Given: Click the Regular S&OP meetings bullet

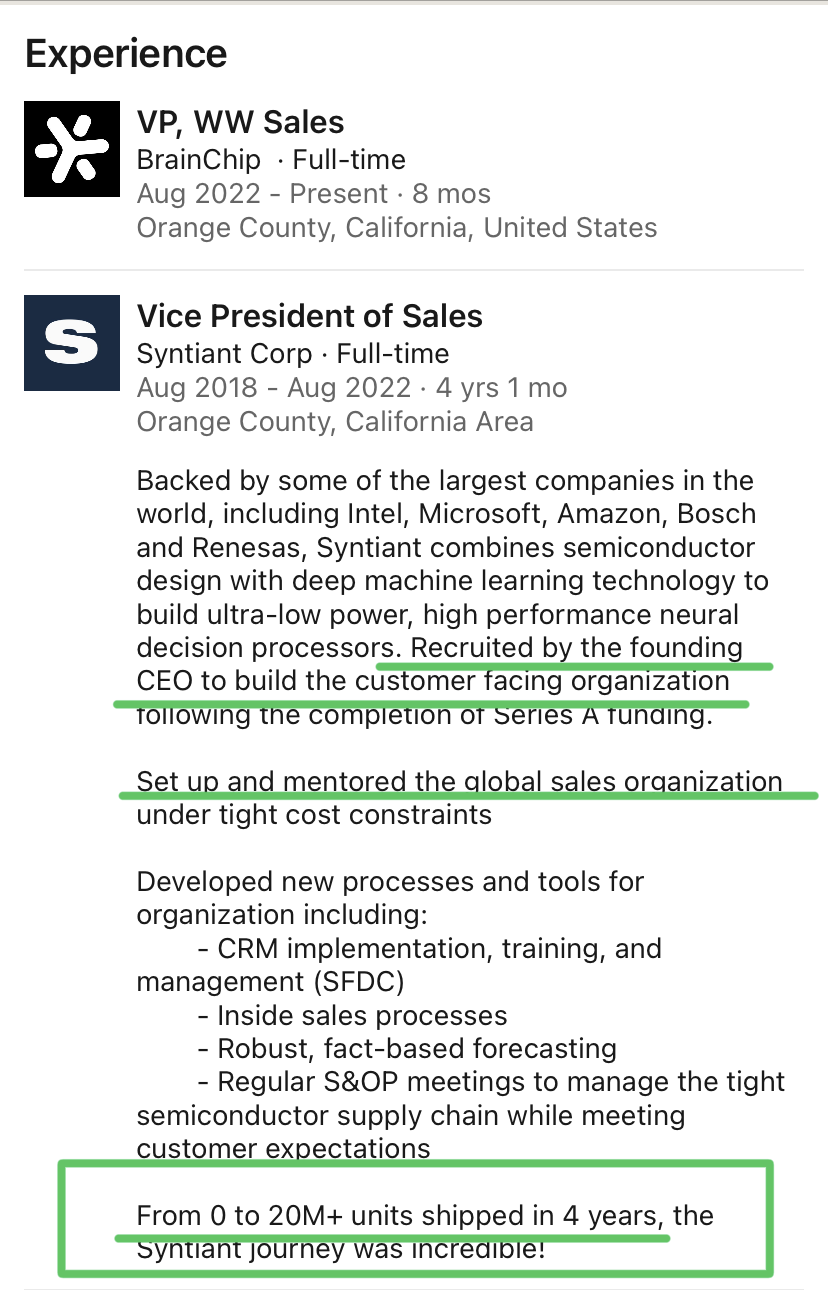Looking at the screenshot, I should coord(501,1082).
